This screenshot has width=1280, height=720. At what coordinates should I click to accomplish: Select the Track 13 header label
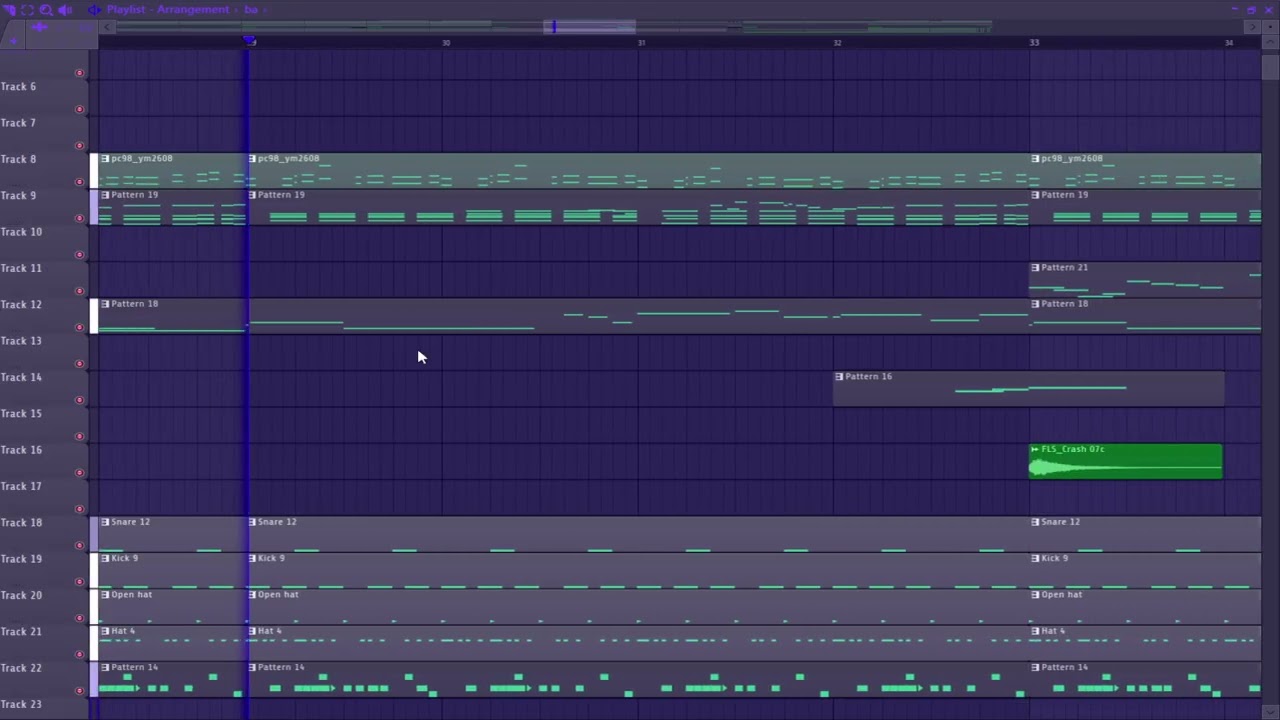21,341
